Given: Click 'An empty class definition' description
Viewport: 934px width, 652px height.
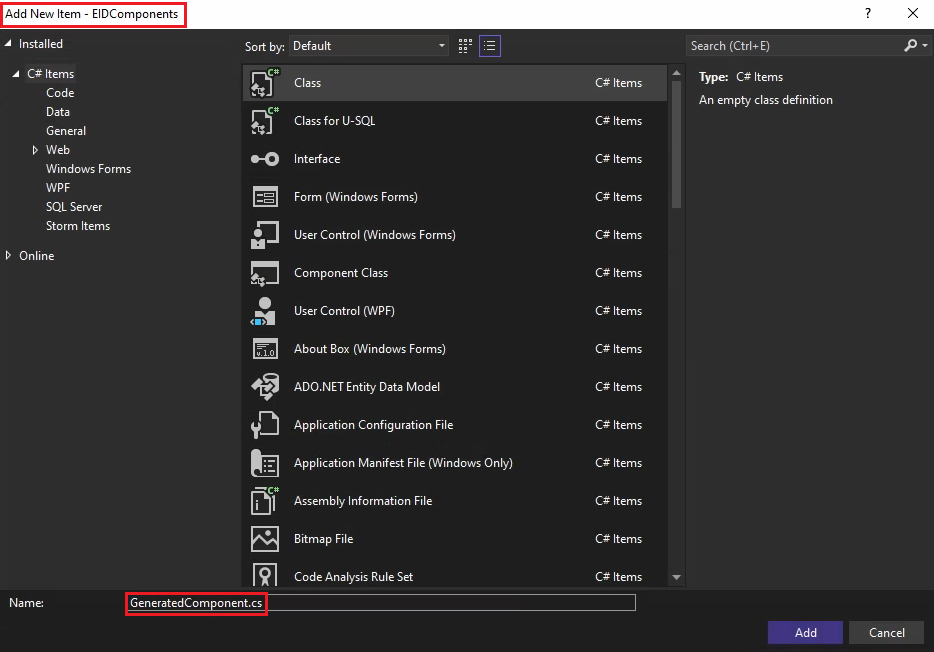Looking at the screenshot, I should [x=765, y=100].
